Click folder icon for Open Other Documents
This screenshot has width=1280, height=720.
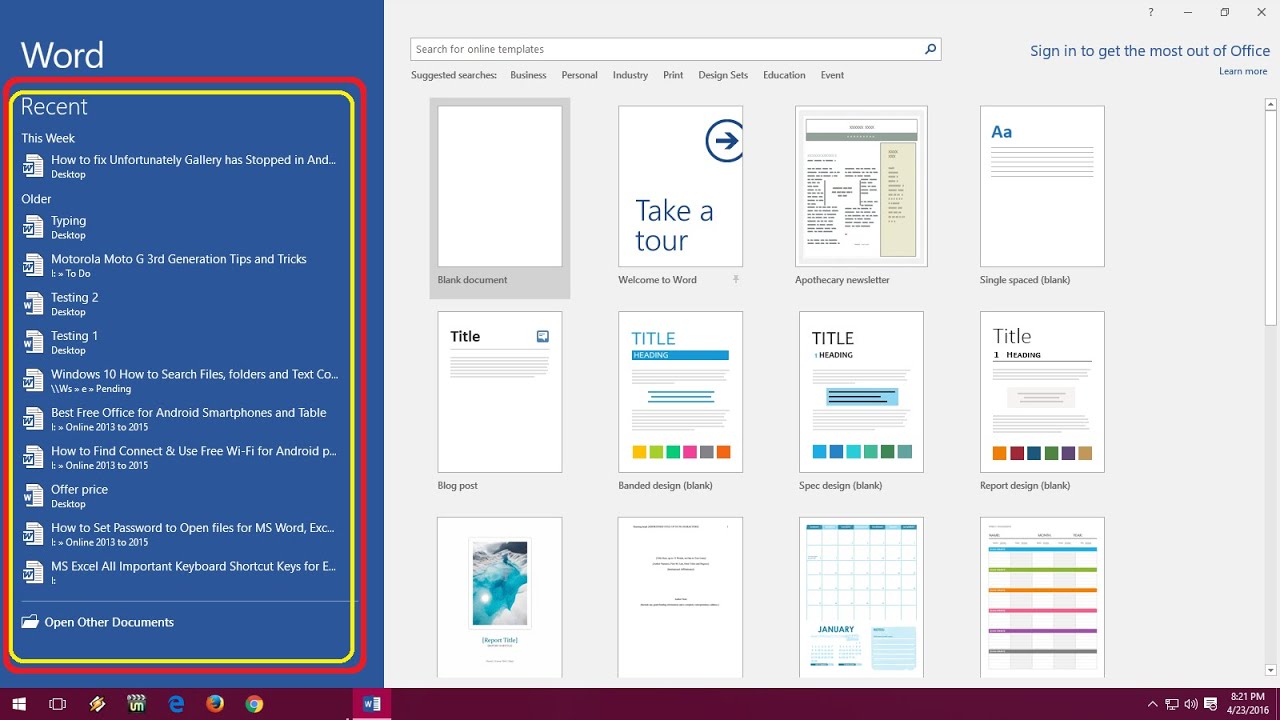point(30,622)
